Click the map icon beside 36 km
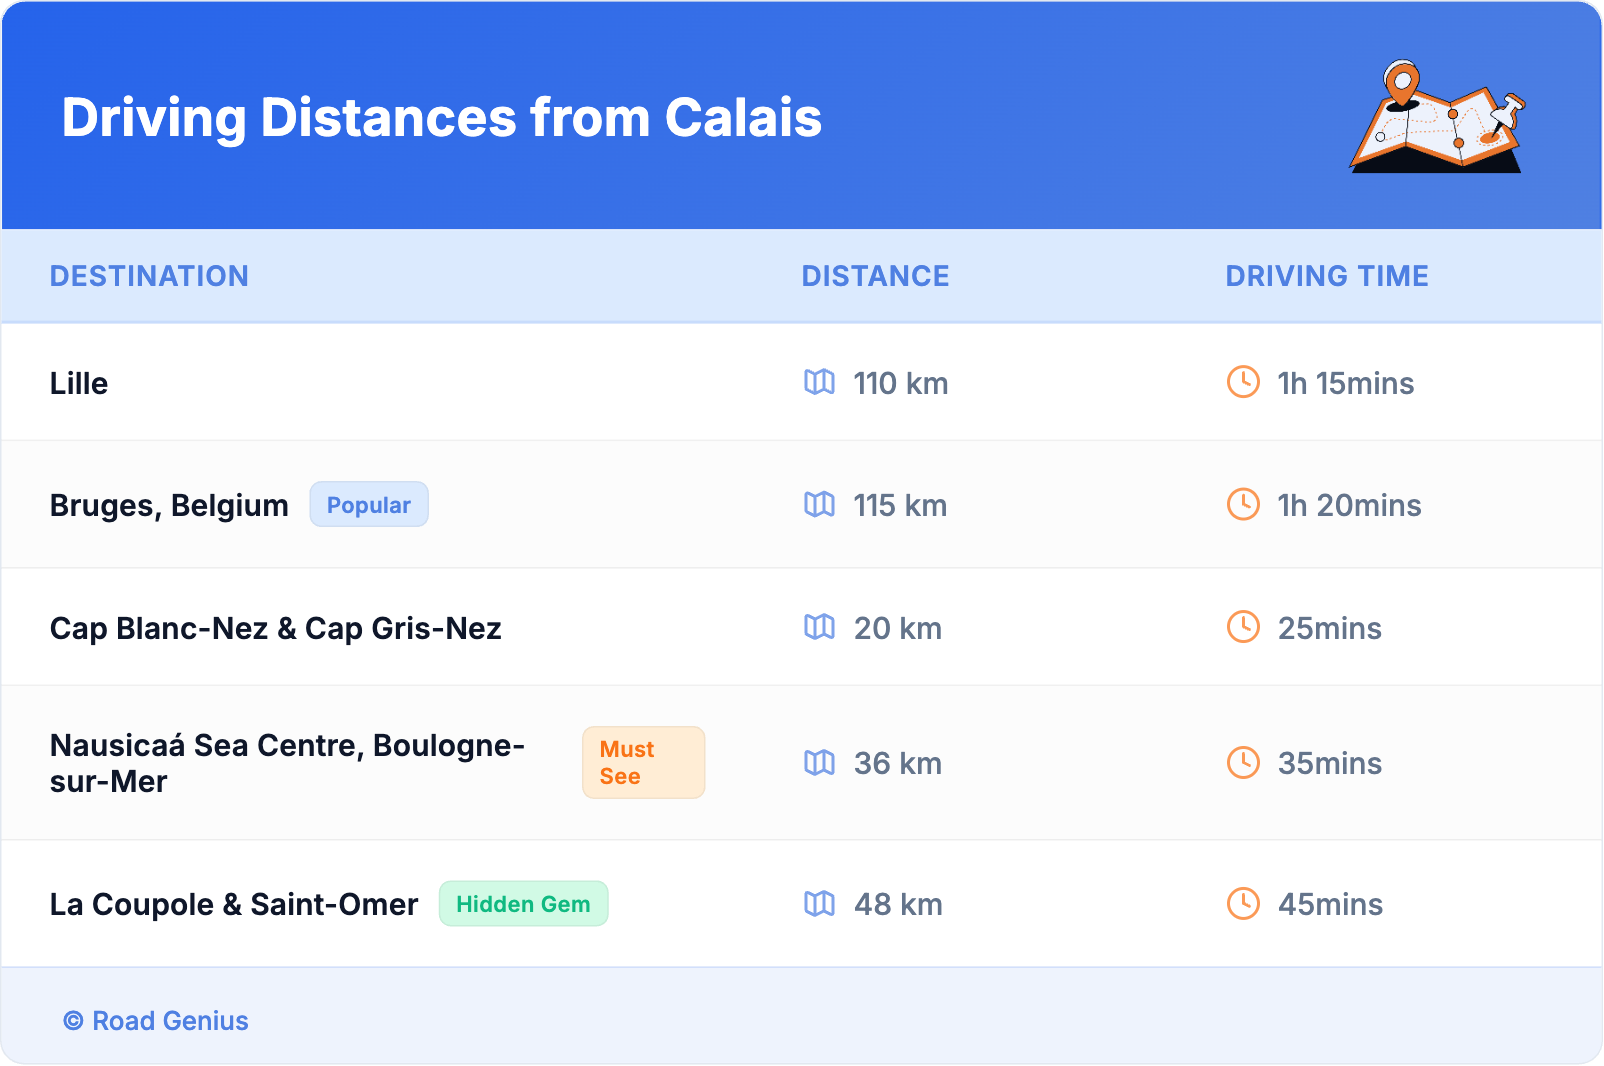 [x=819, y=763]
